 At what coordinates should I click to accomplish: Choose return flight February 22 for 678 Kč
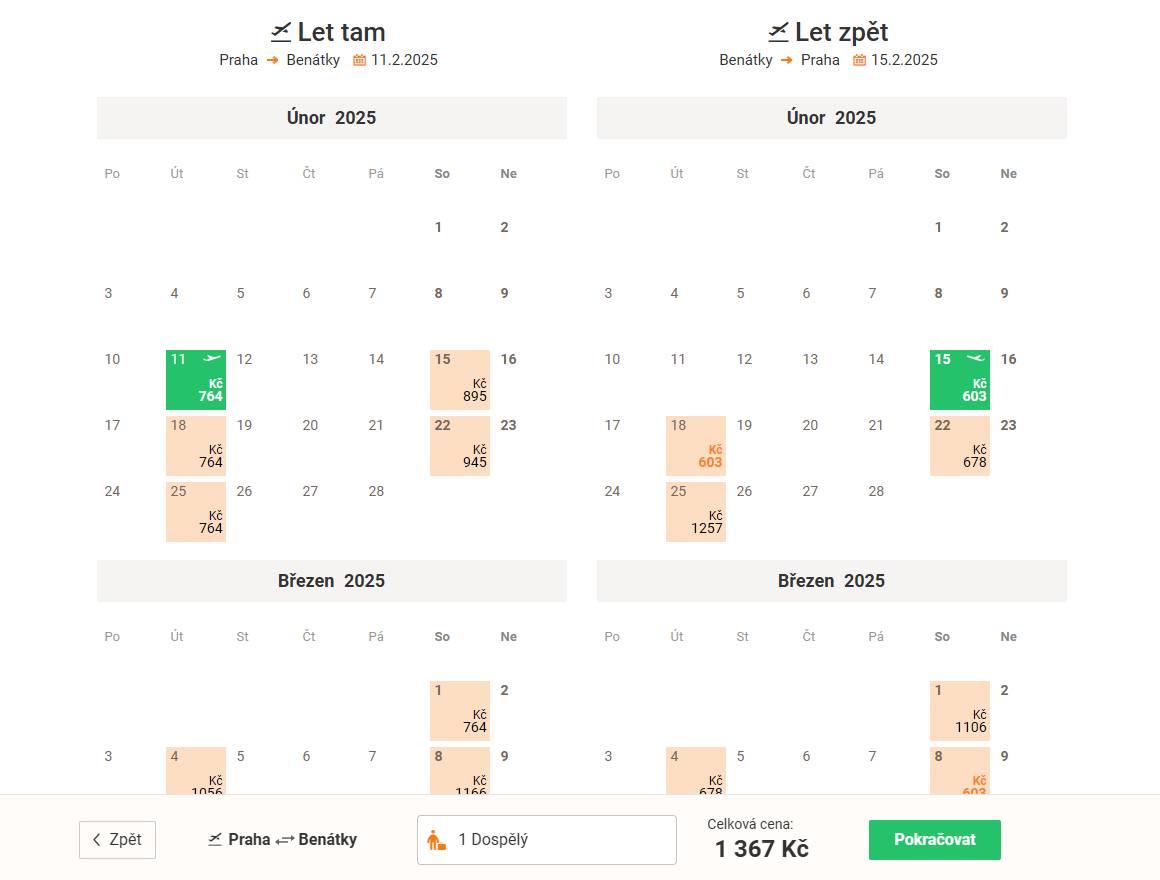click(x=960, y=446)
